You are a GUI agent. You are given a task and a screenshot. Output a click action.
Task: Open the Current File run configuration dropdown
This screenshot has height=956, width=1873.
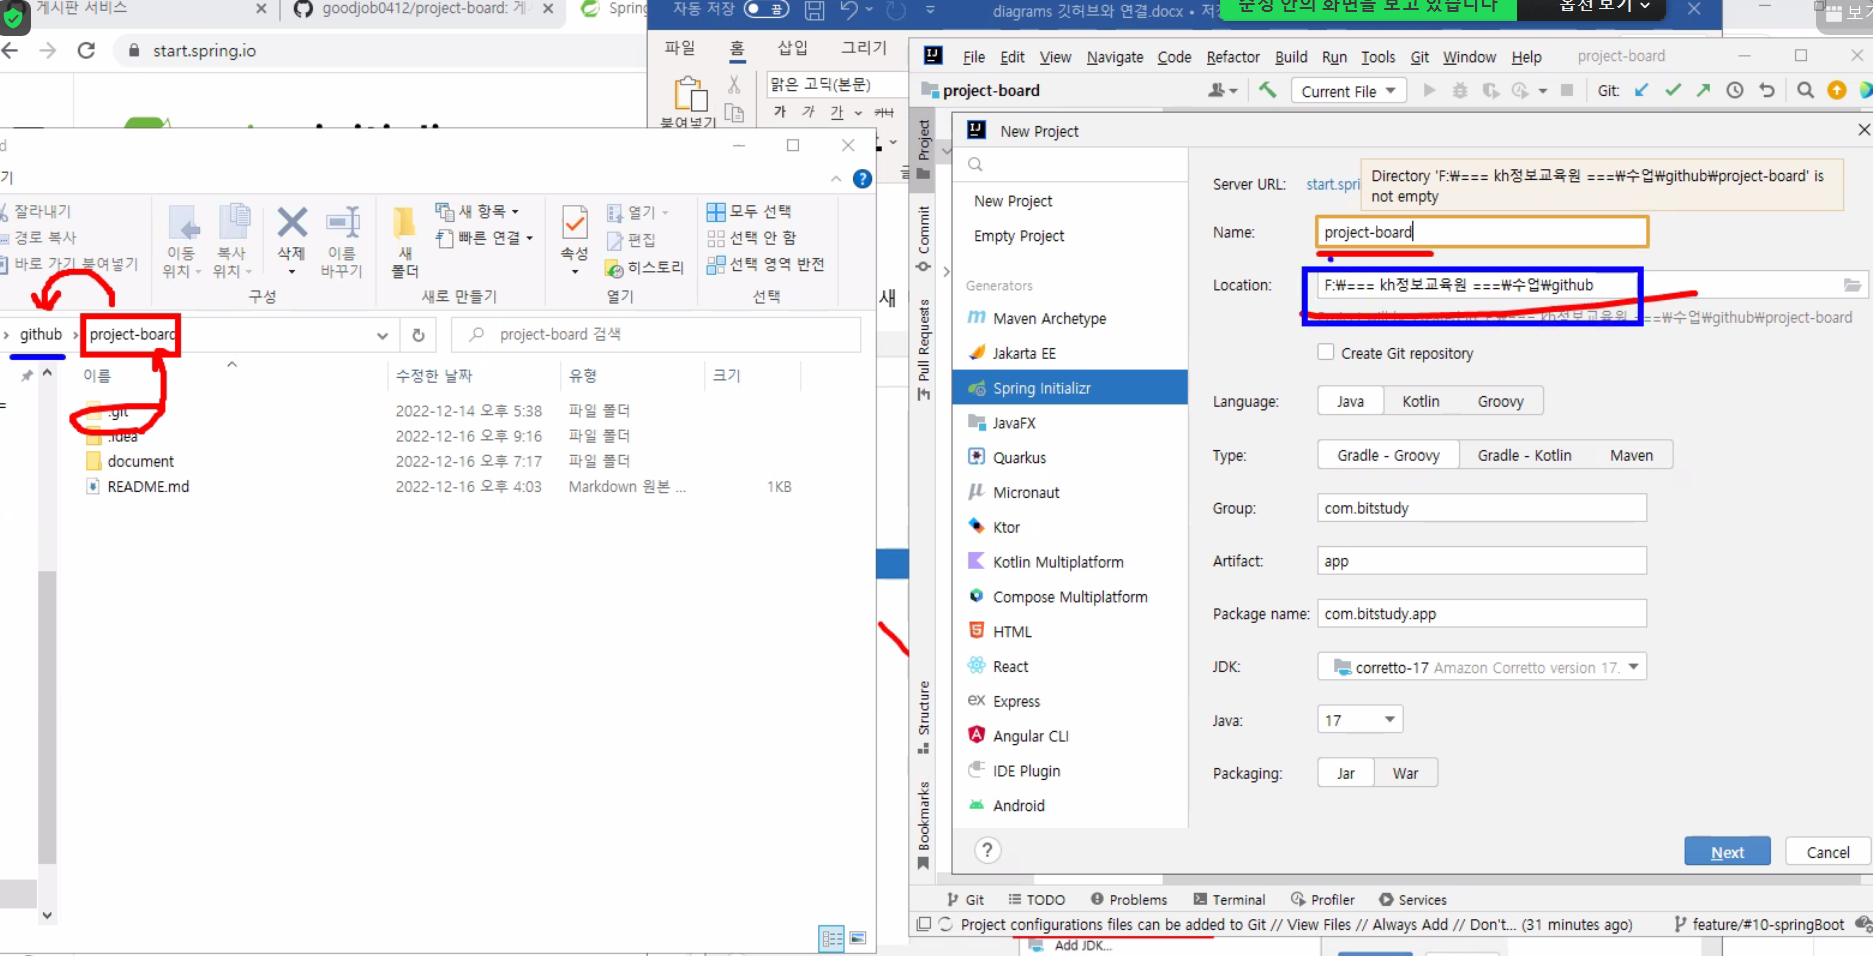tap(1348, 90)
